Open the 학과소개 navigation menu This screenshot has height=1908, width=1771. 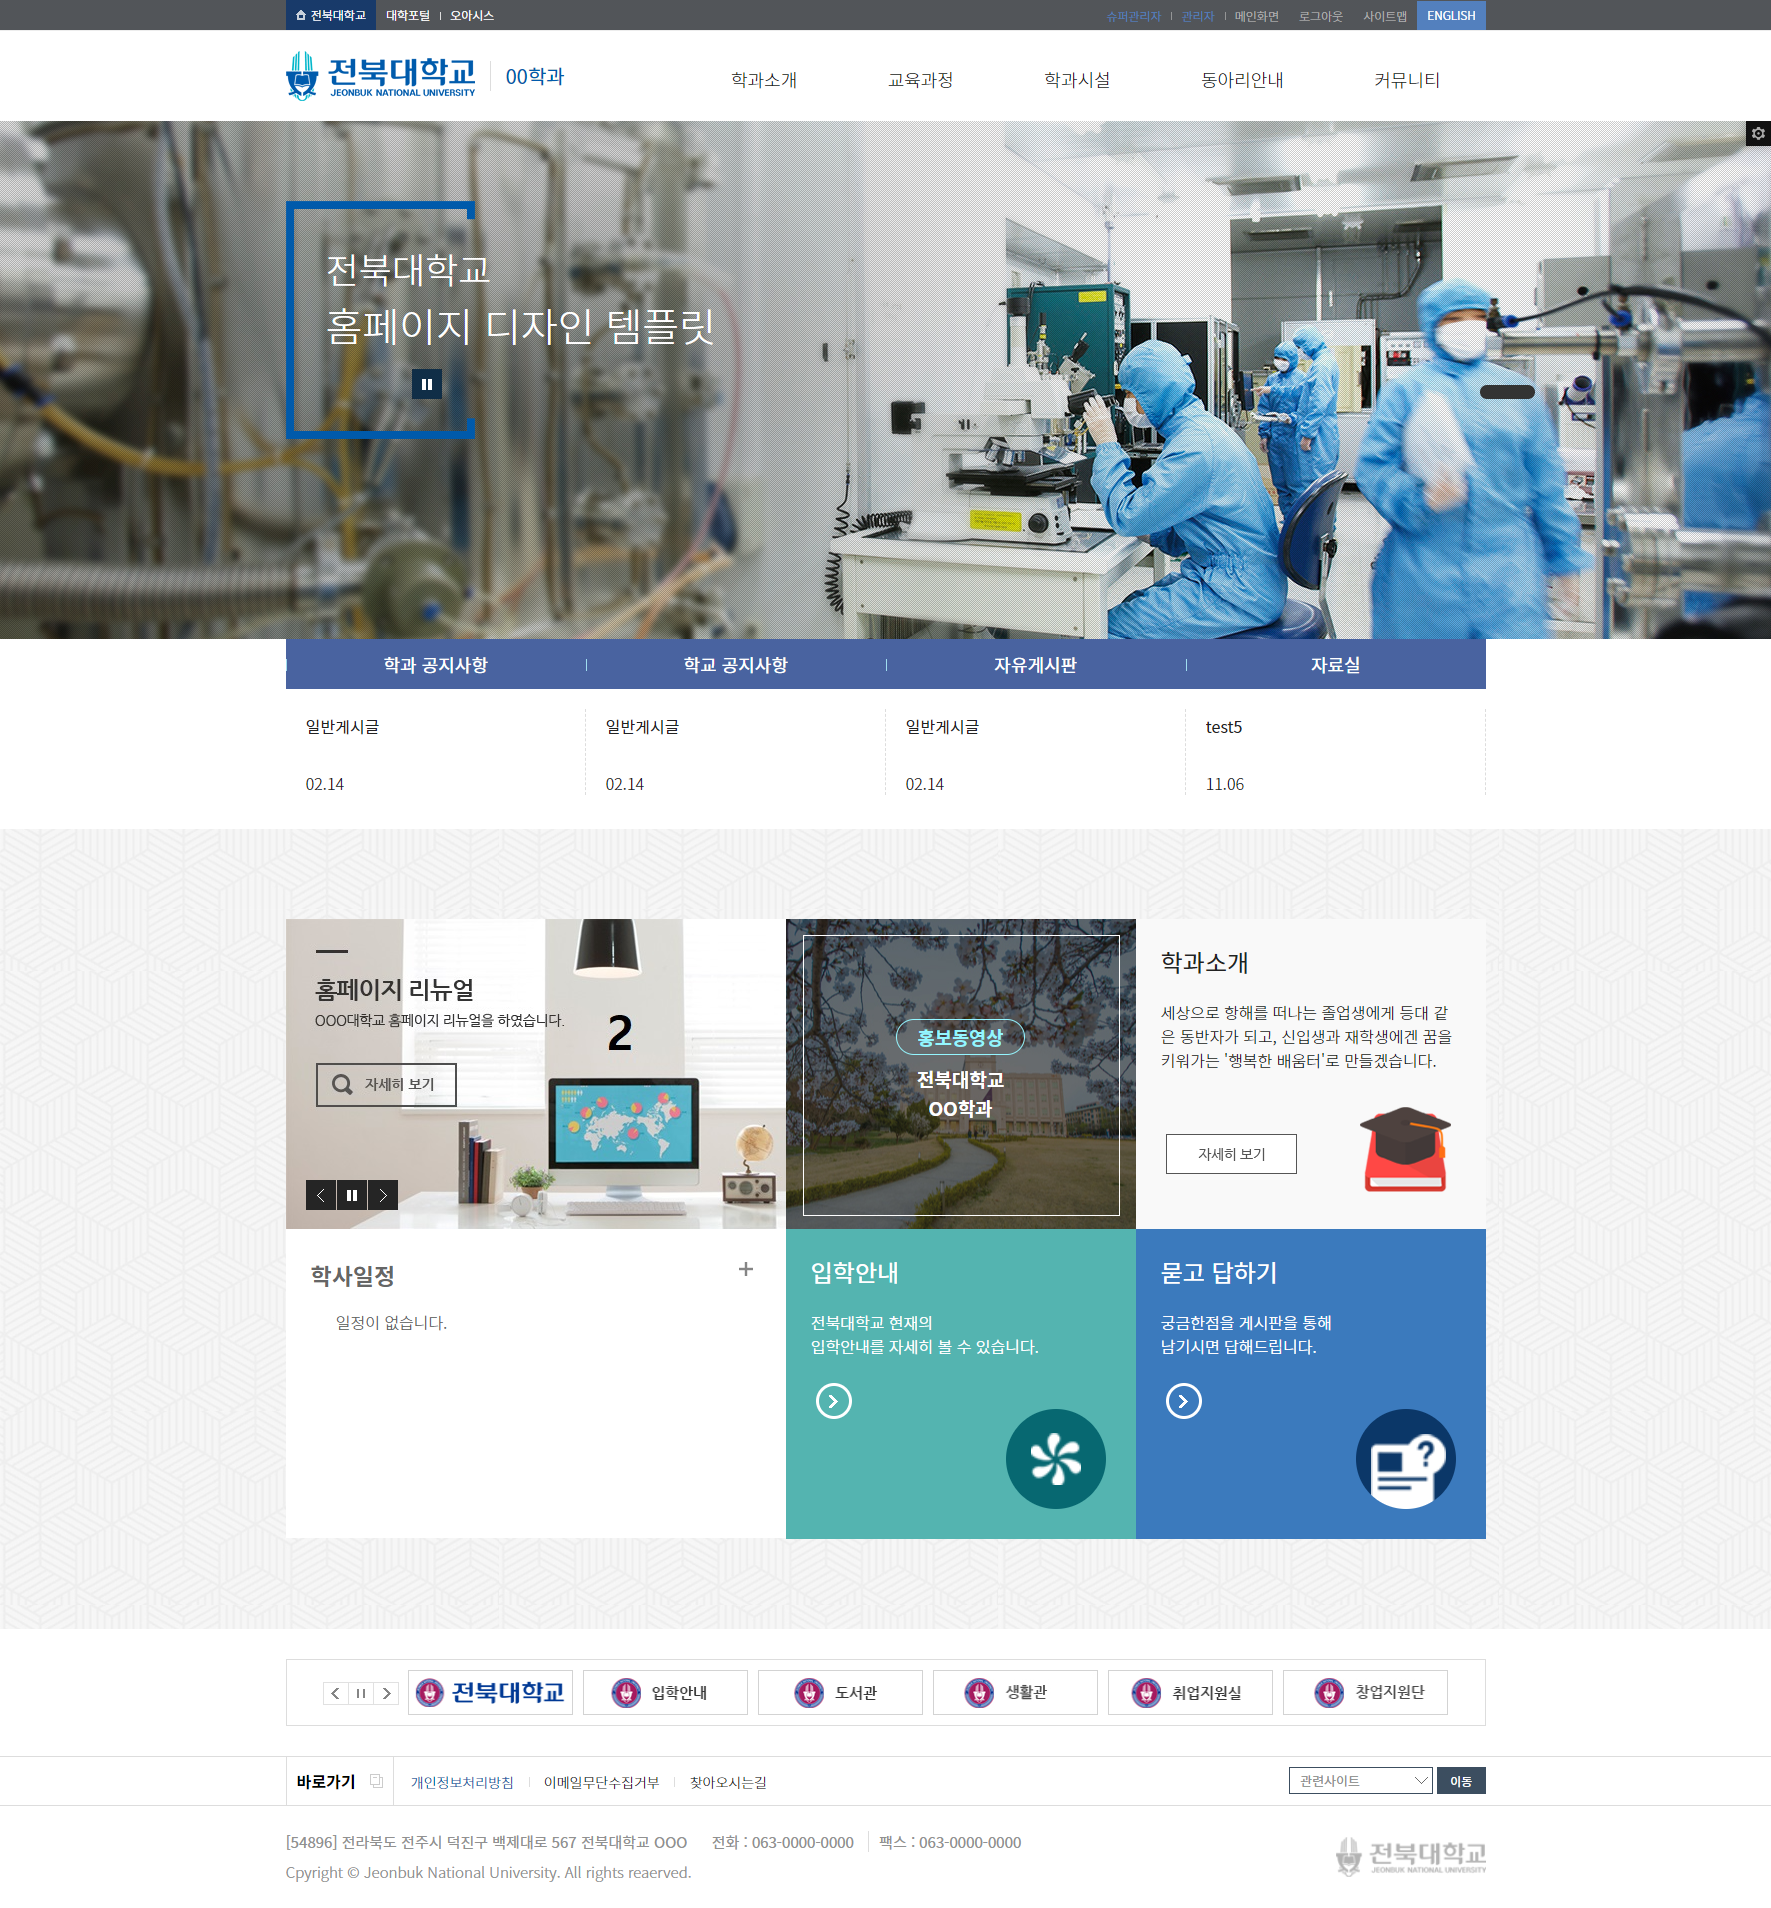pos(764,80)
